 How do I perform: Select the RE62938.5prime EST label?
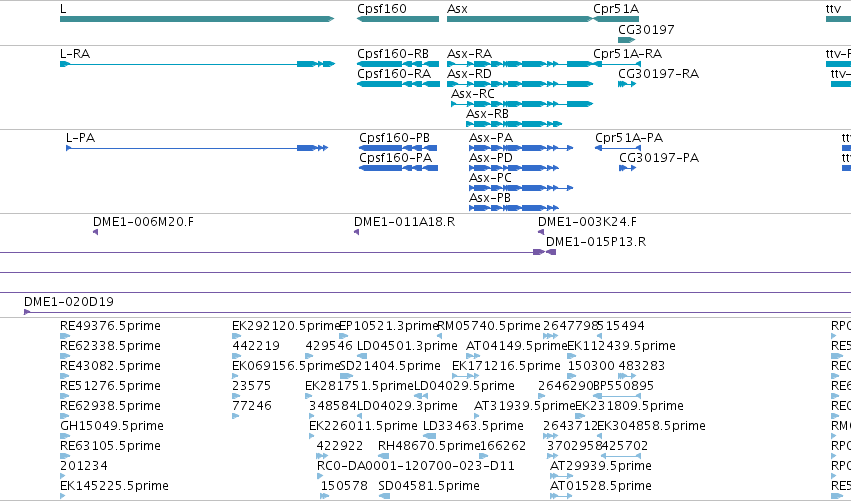(x=110, y=407)
